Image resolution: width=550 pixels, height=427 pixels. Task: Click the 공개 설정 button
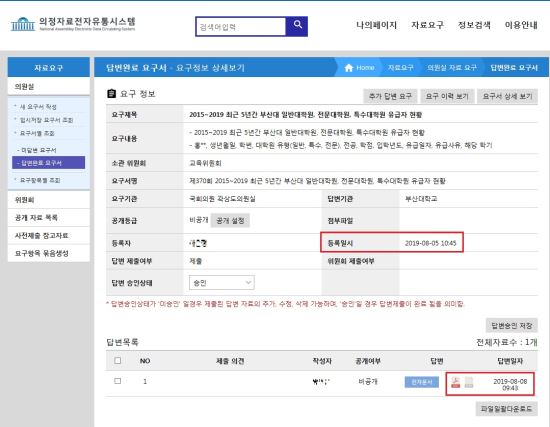click(230, 220)
